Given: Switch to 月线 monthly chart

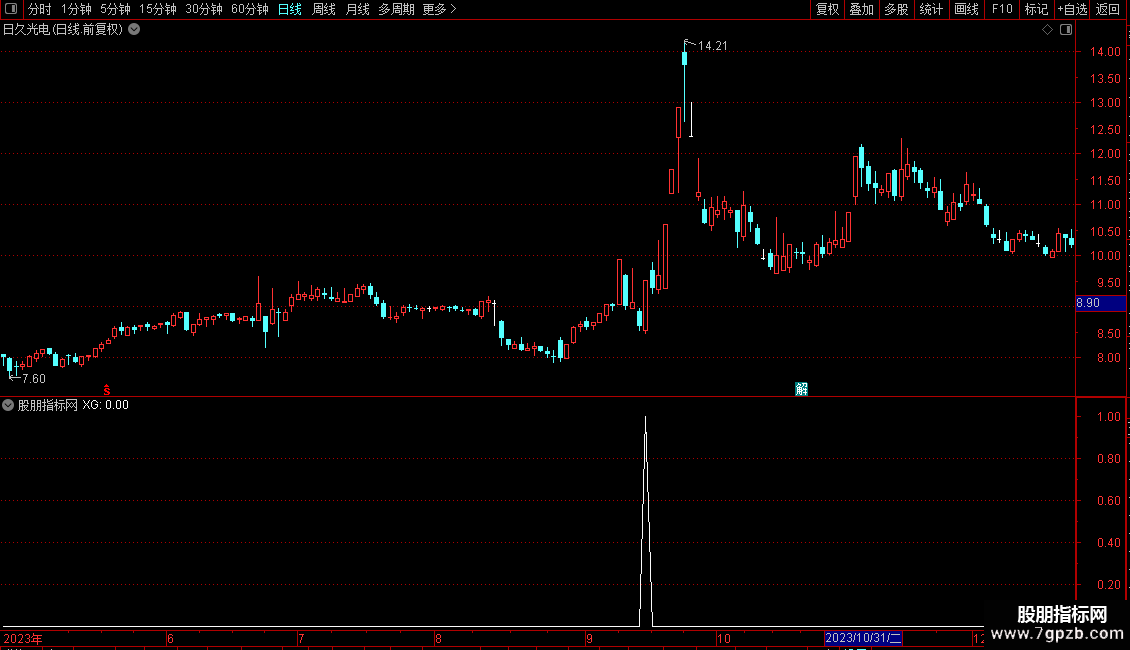Looking at the screenshot, I should coord(357,9).
